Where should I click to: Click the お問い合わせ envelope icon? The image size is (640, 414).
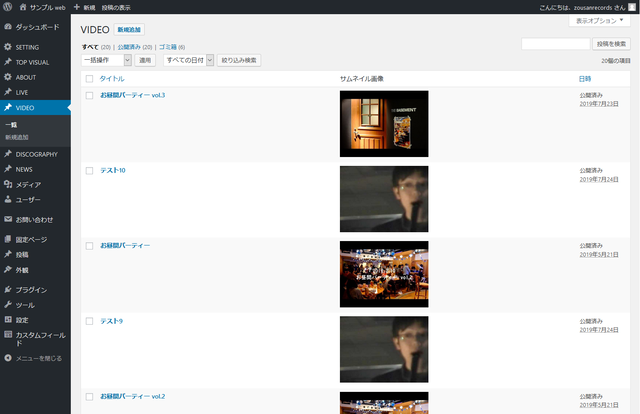(8, 219)
